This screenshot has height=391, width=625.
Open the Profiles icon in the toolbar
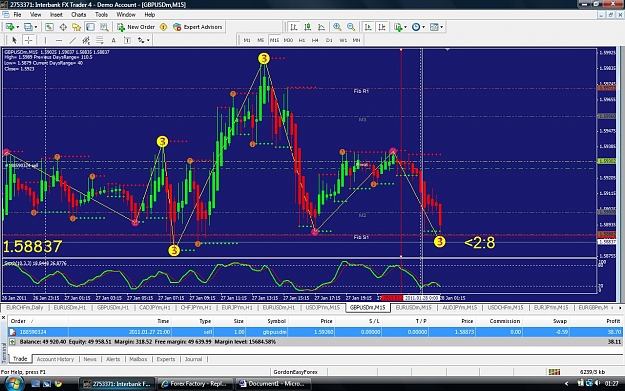point(28,27)
